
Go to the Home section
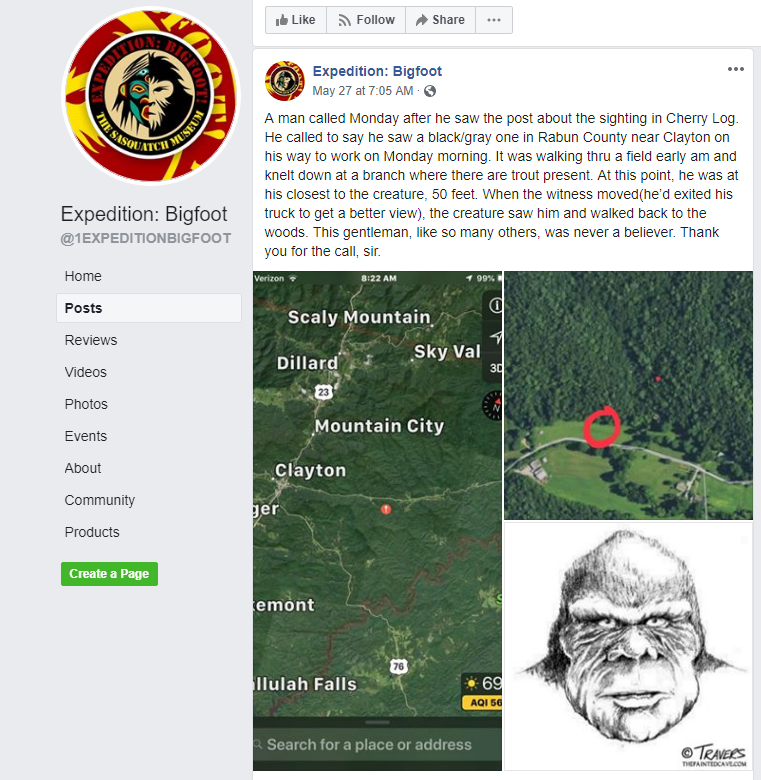point(83,276)
